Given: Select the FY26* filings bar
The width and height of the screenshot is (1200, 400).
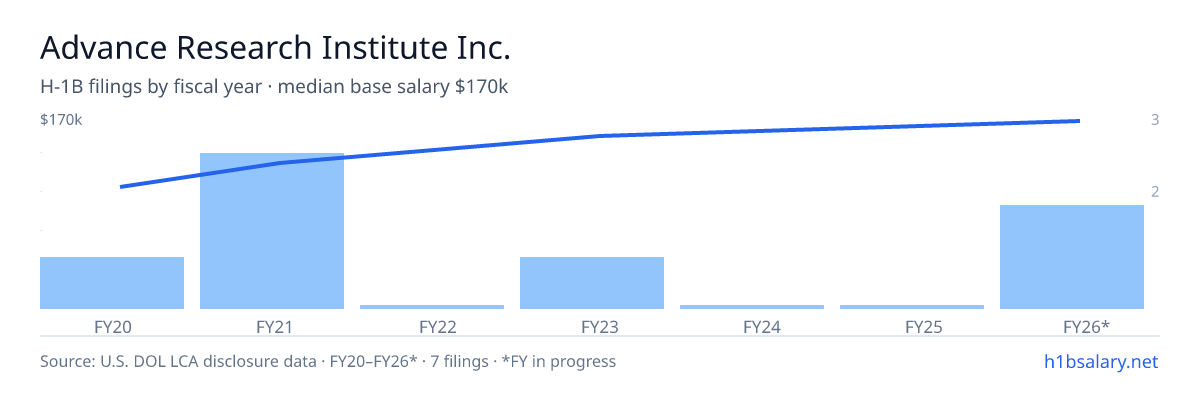Looking at the screenshot, I should pyautogui.click(x=1072, y=257).
